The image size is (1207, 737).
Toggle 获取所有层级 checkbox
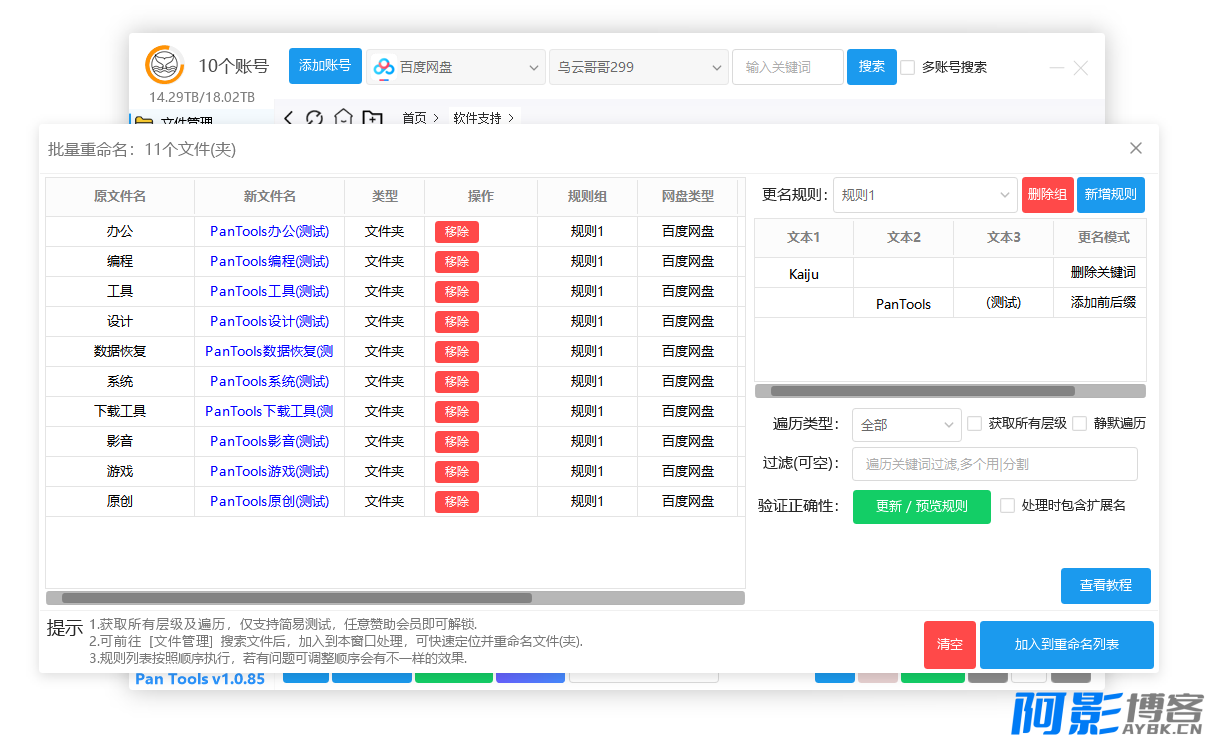pos(974,423)
